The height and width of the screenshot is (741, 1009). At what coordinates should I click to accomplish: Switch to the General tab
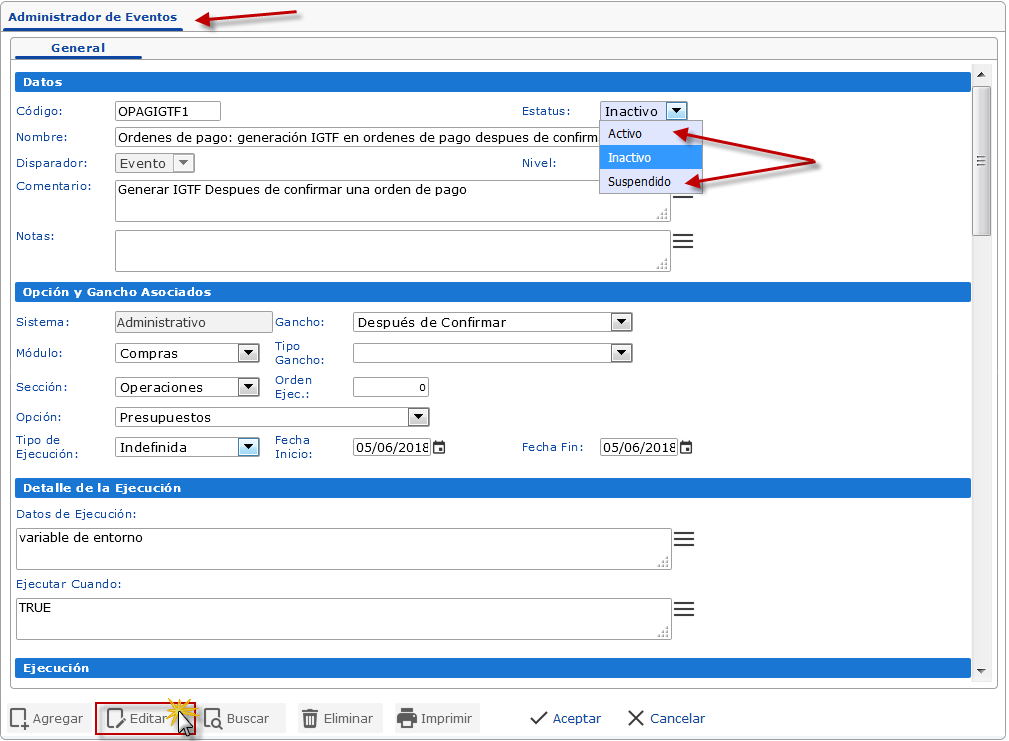[x=78, y=48]
